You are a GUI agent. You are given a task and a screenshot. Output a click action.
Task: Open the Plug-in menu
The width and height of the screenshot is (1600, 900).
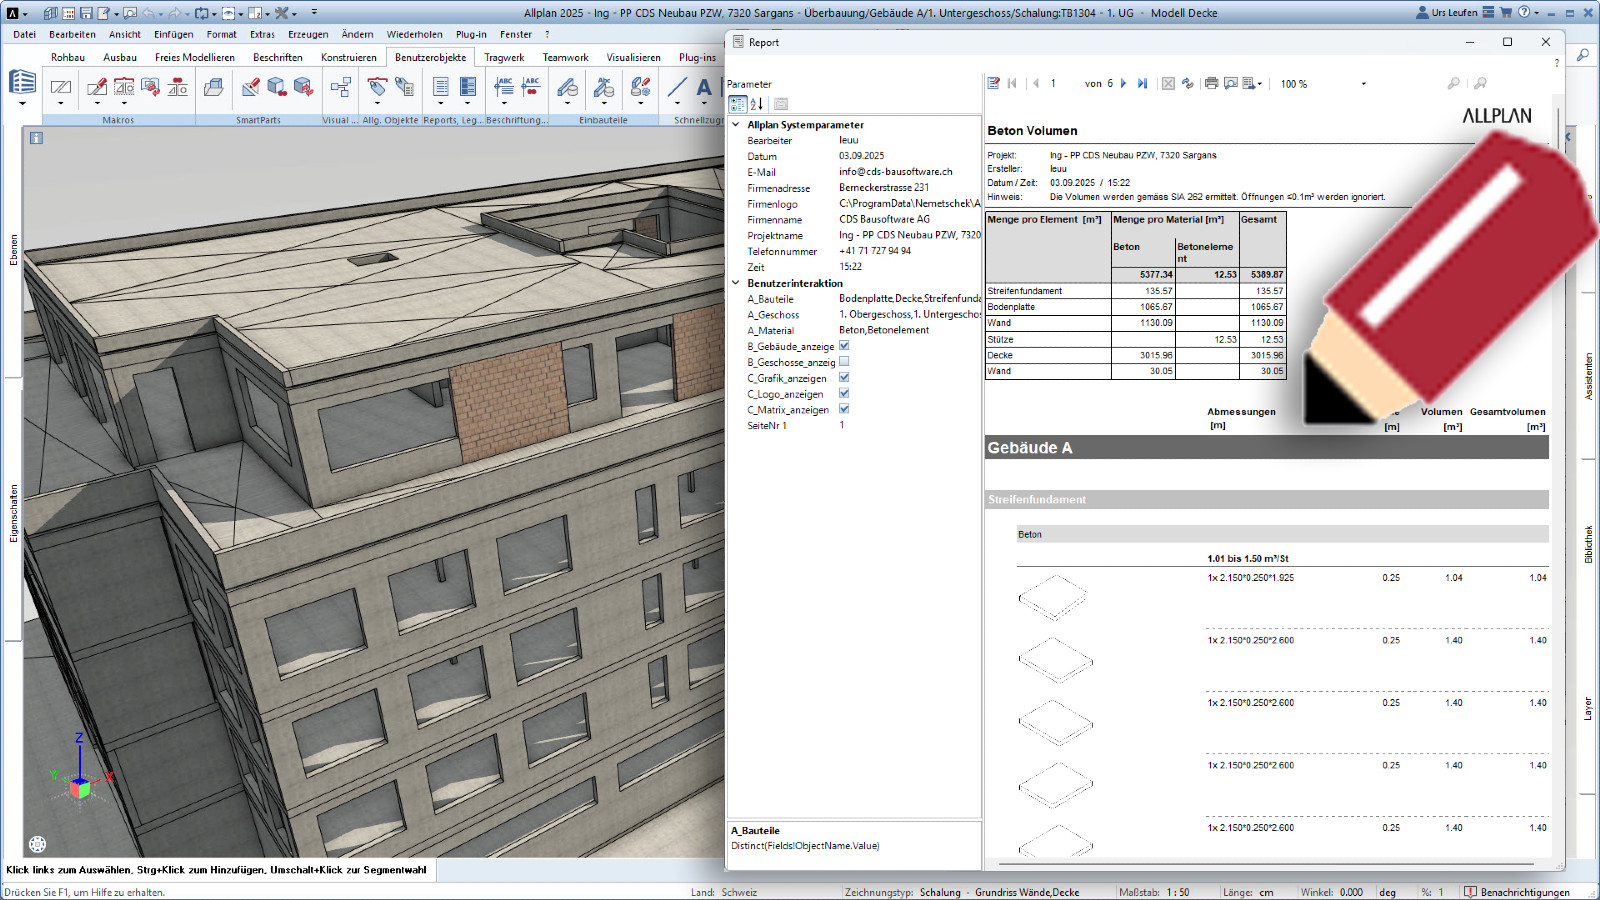click(471, 34)
